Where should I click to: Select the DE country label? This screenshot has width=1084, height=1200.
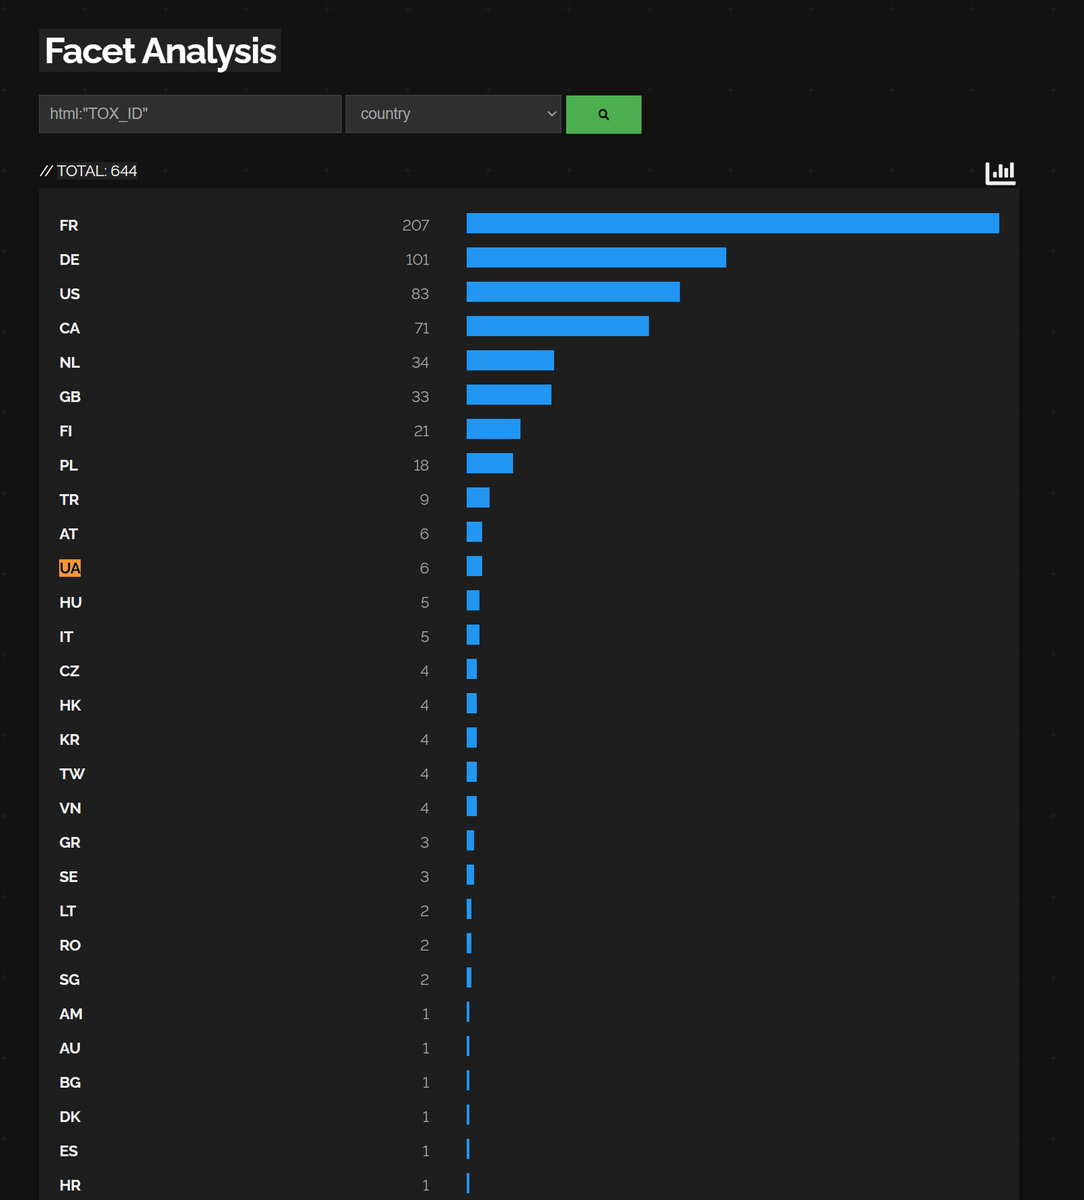pos(69,259)
